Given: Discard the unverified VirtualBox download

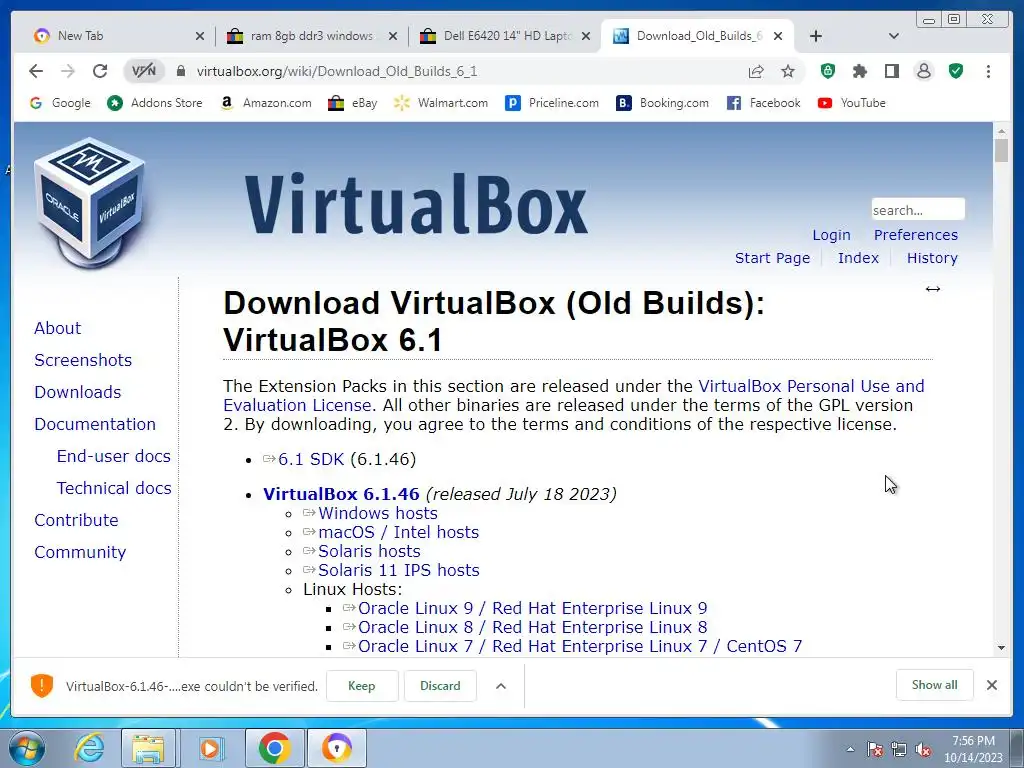Looking at the screenshot, I should (x=440, y=686).
